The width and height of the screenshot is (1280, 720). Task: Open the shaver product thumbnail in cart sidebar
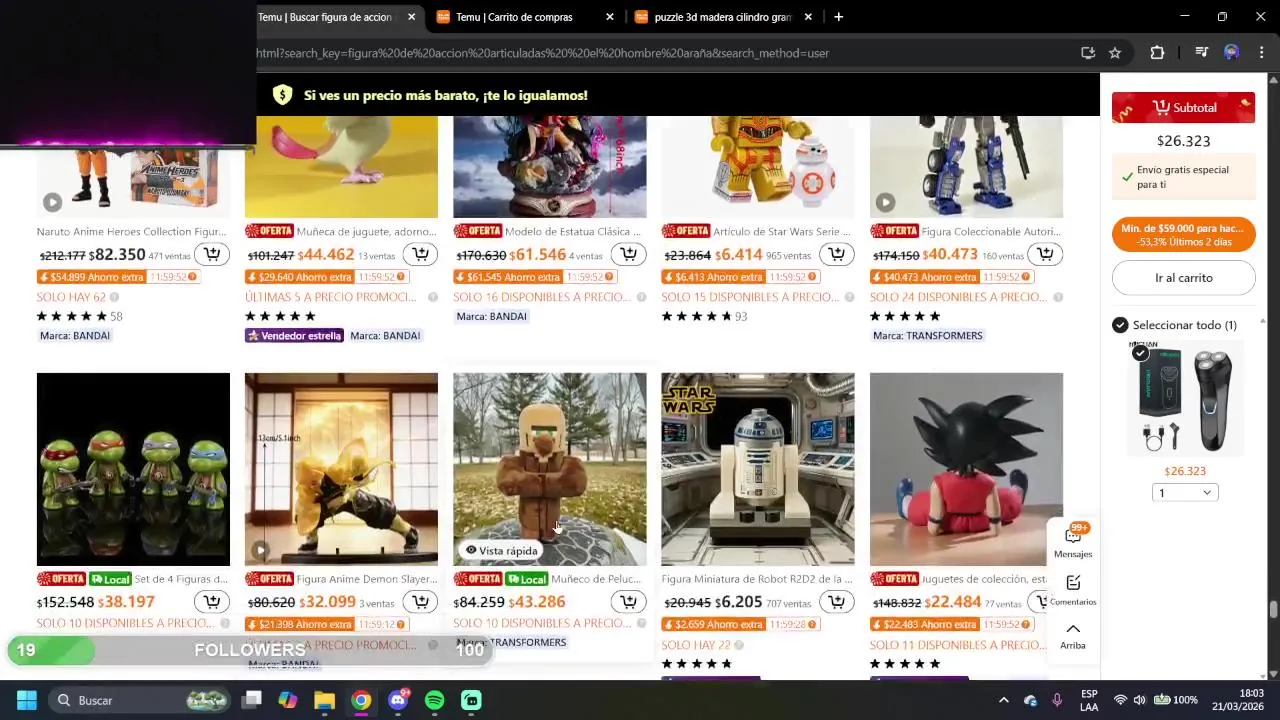point(1185,398)
